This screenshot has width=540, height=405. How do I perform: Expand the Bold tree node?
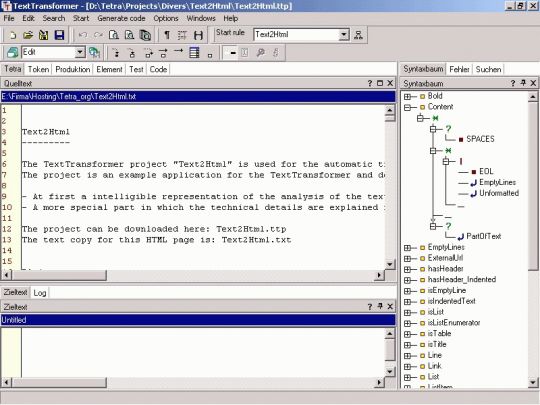pos(407,96)
